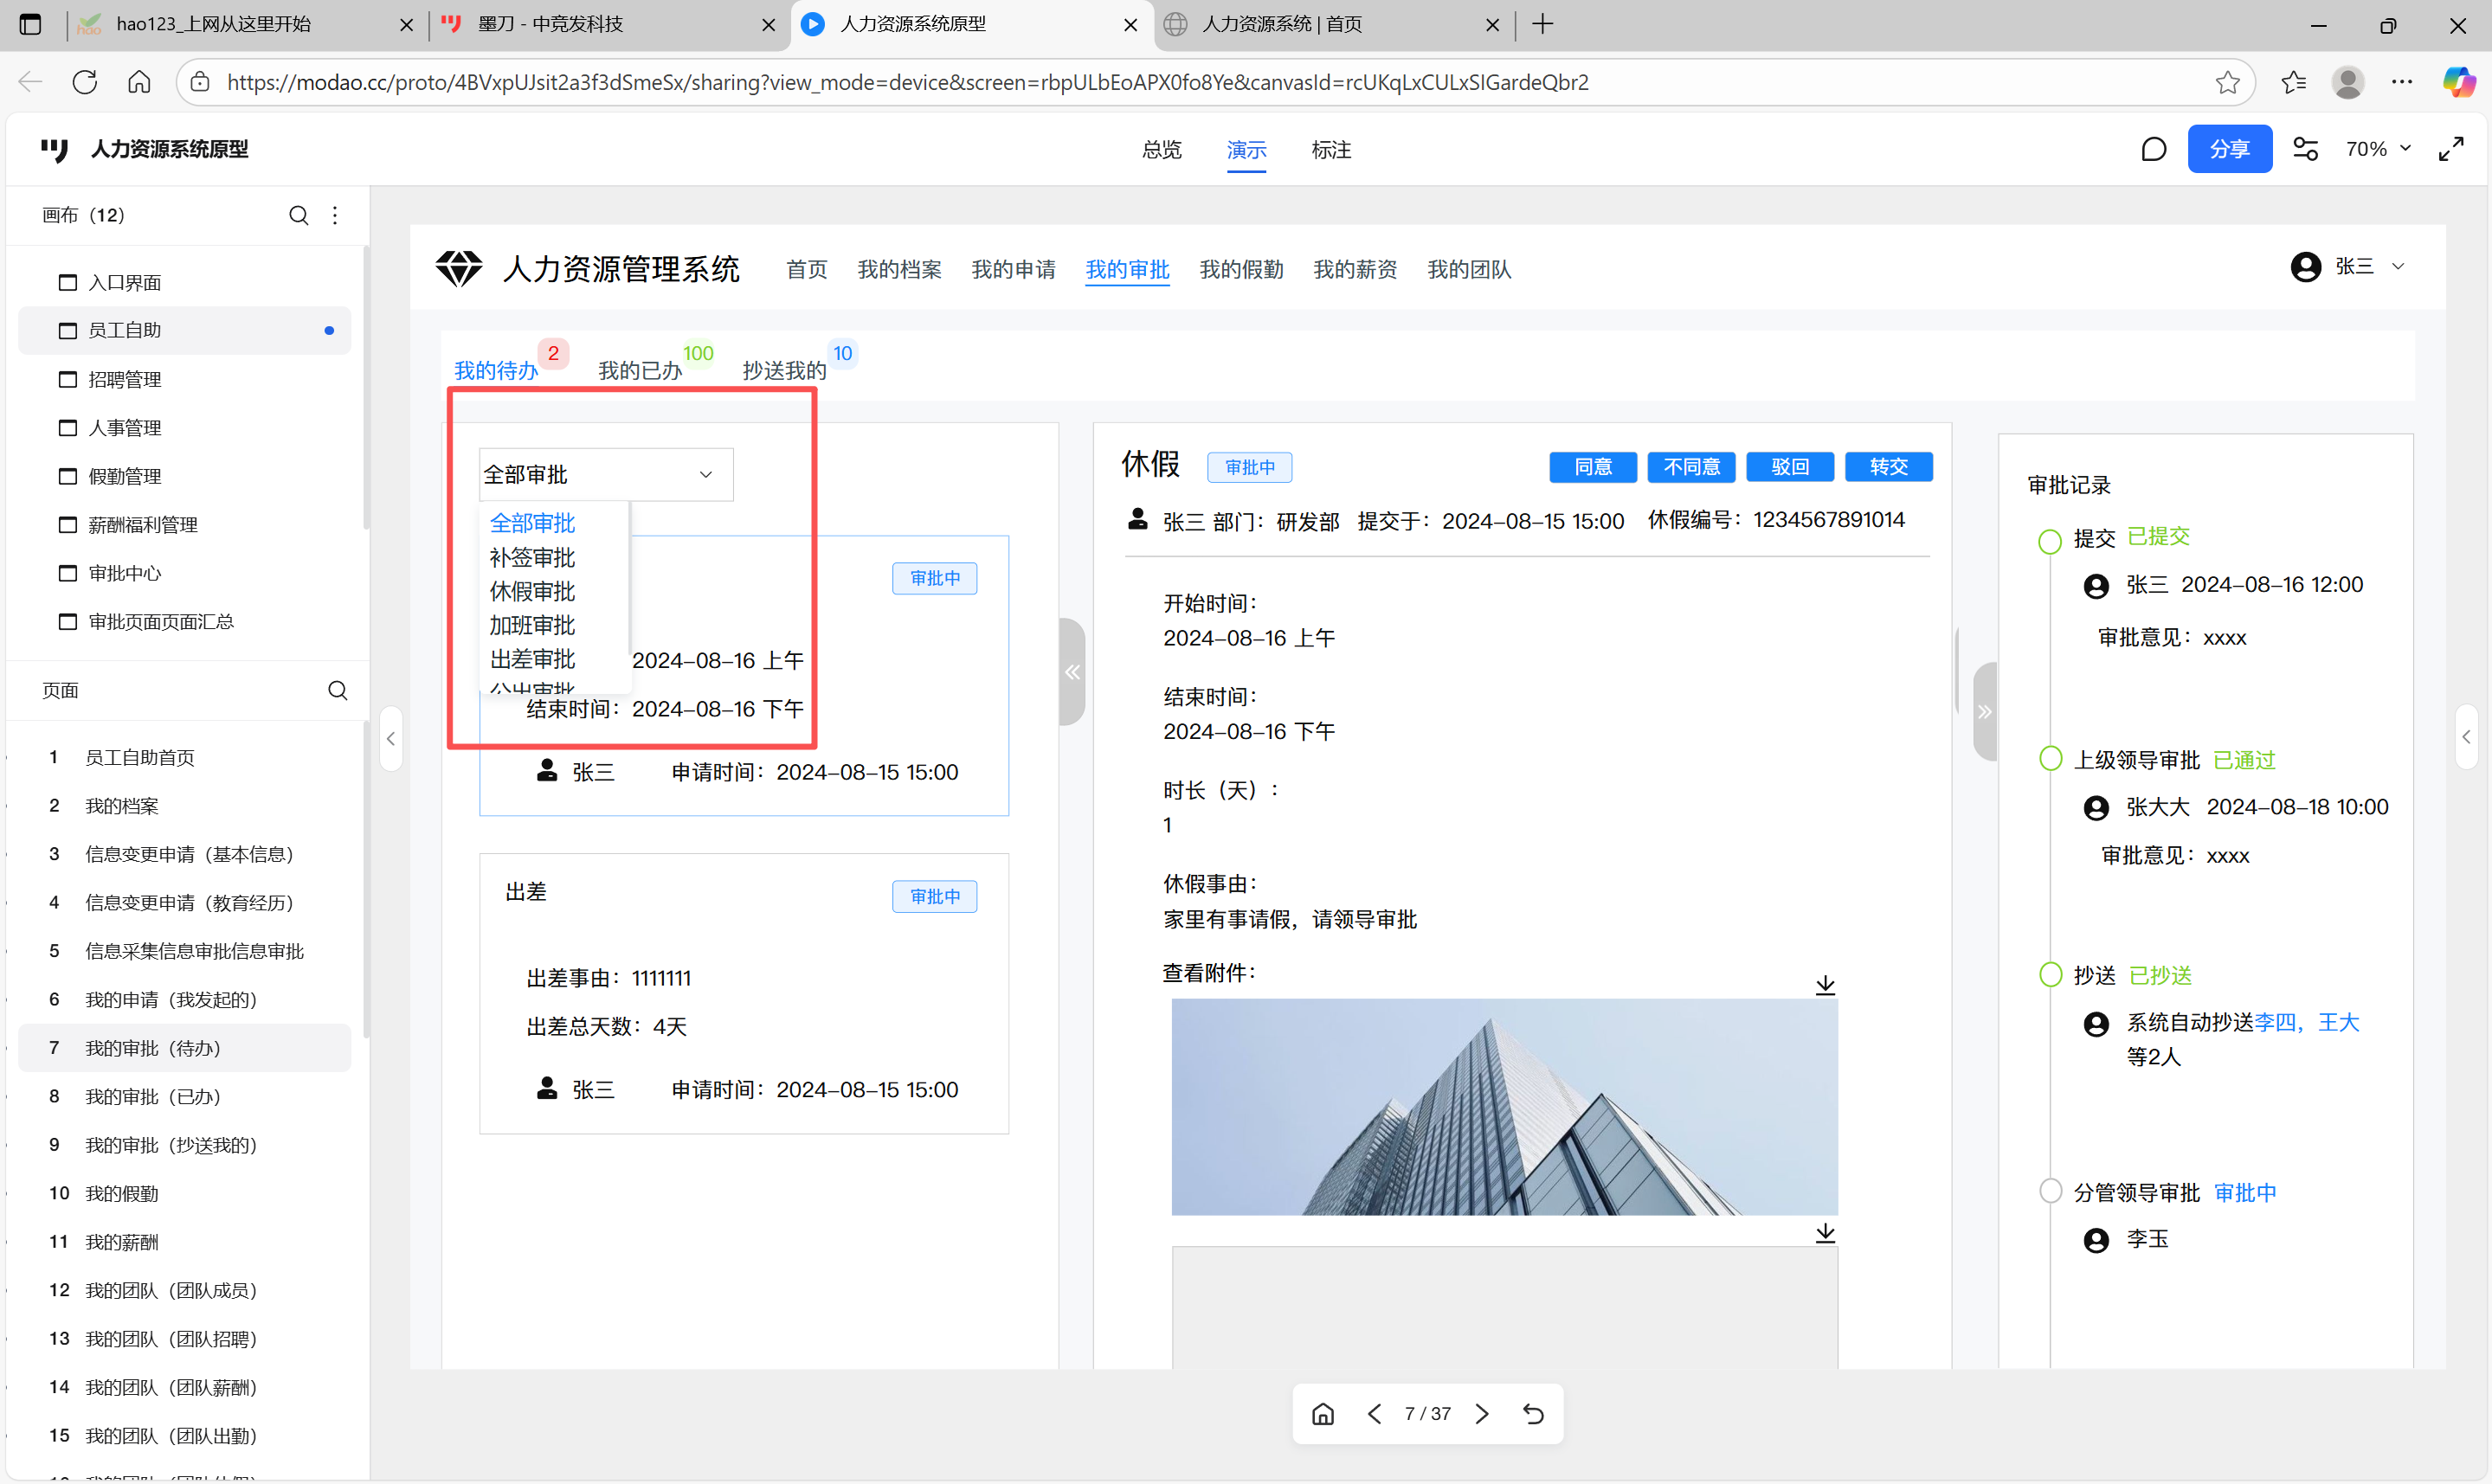Image resolution: width=2492 pixels, height=1484 pixels.
Task: Click the prototype home icon in bottom bar
Action: [1322, 1413]
